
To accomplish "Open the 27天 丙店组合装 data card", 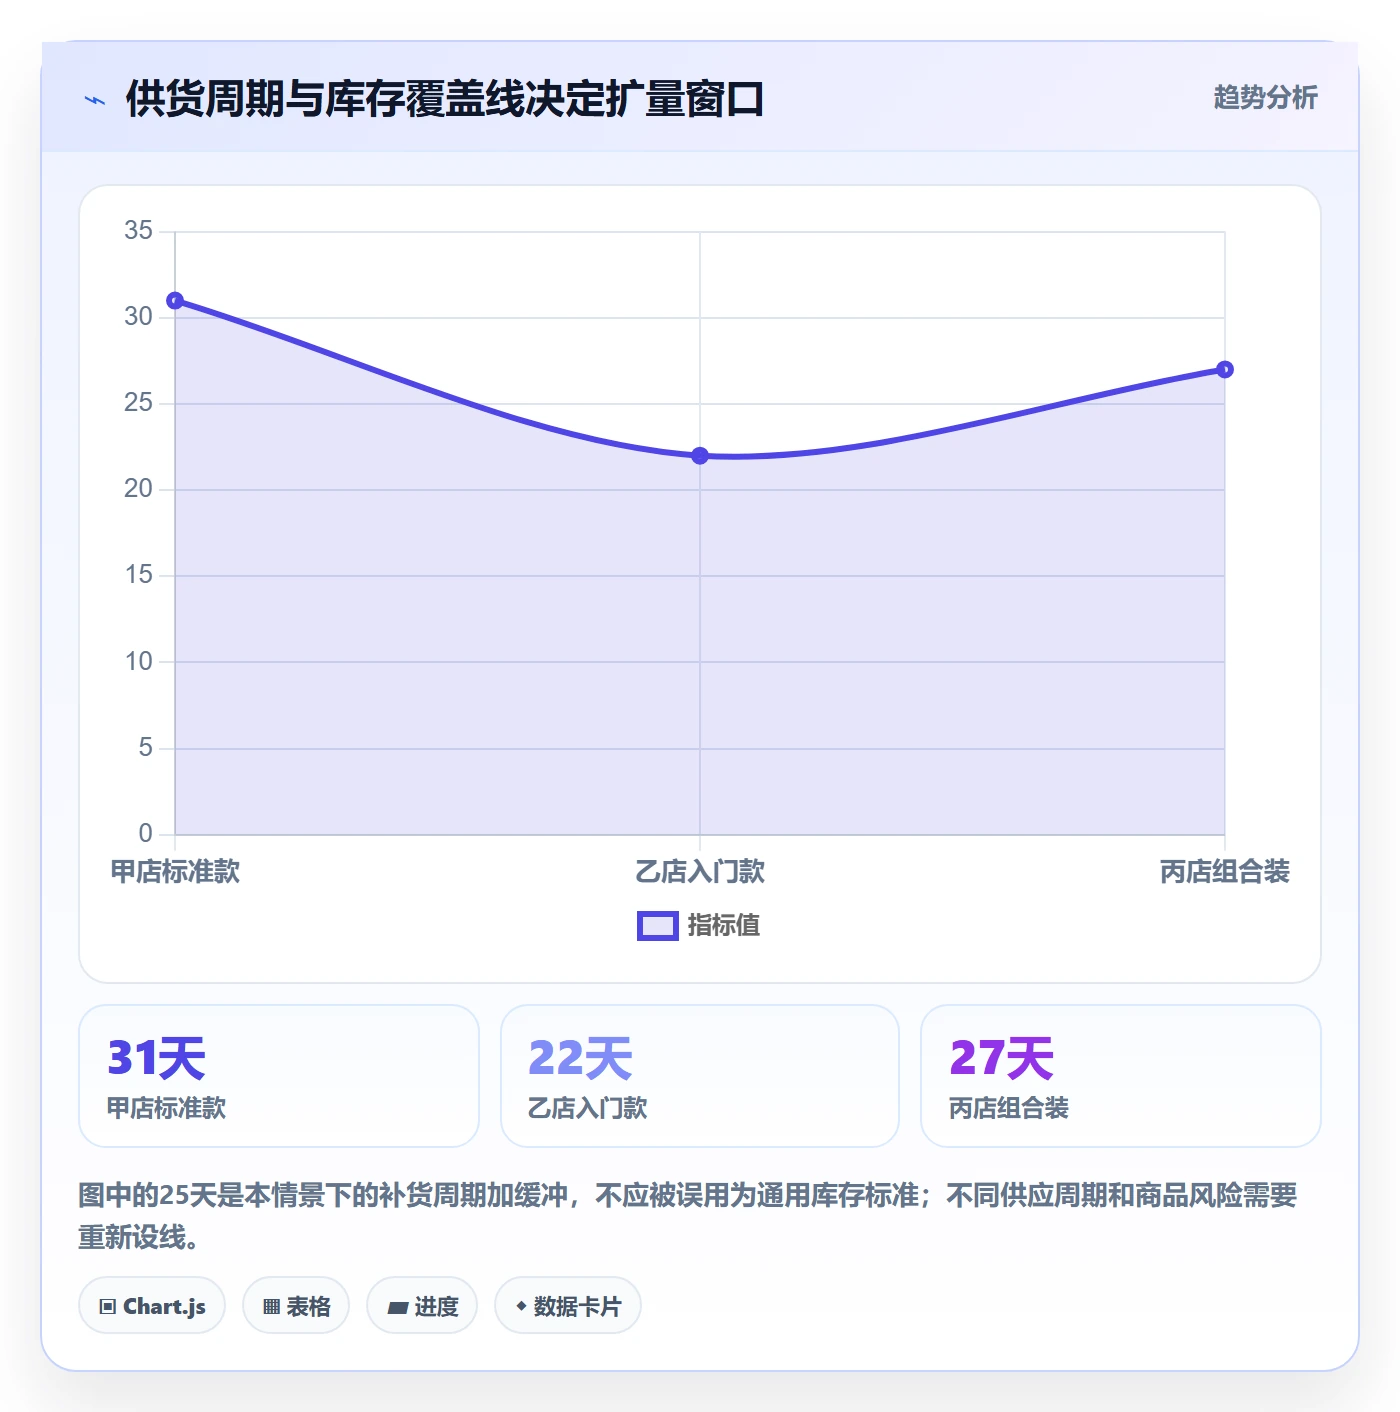I will pos(1121,1076).
